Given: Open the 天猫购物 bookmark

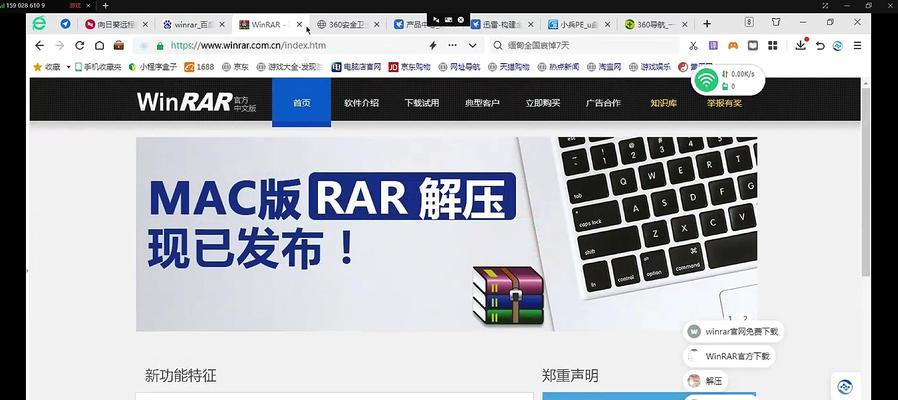Looking at the screenshot, I should [x=509, y=67].
